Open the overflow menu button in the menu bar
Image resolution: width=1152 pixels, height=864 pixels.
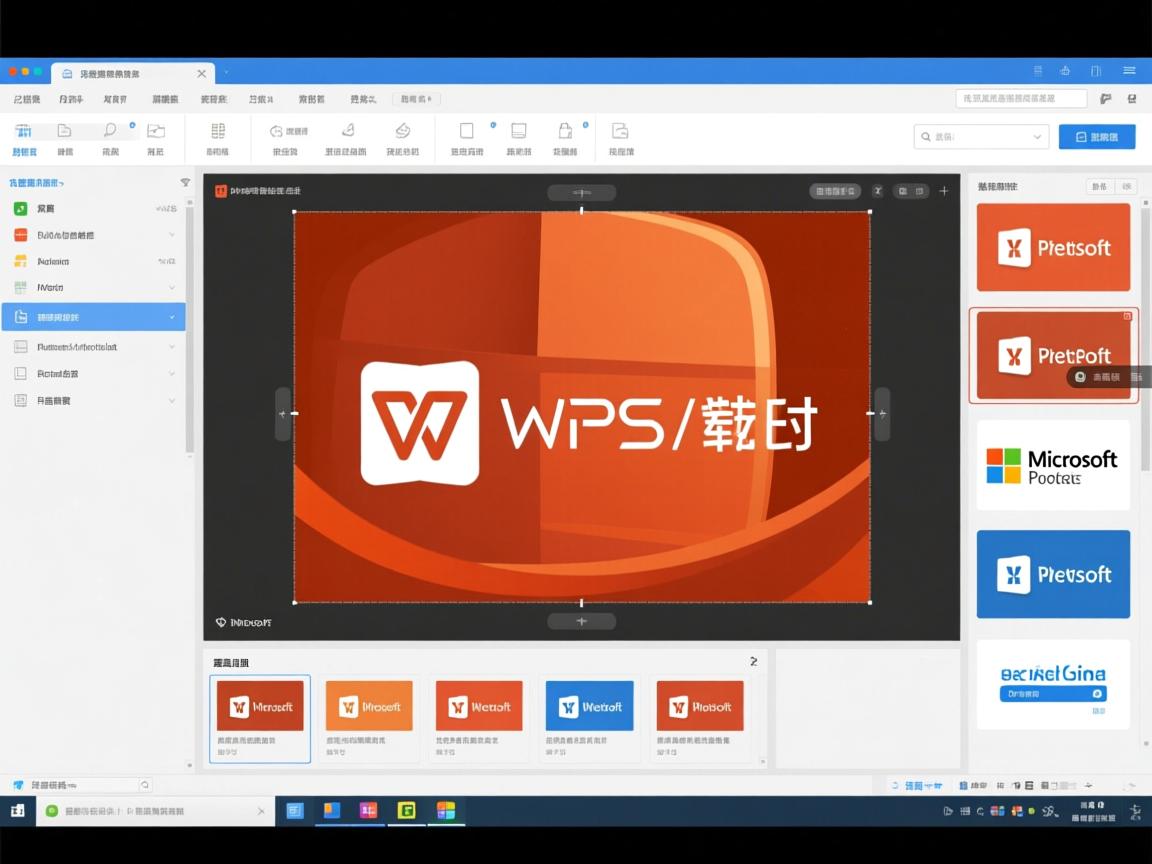coord(1129,71)
